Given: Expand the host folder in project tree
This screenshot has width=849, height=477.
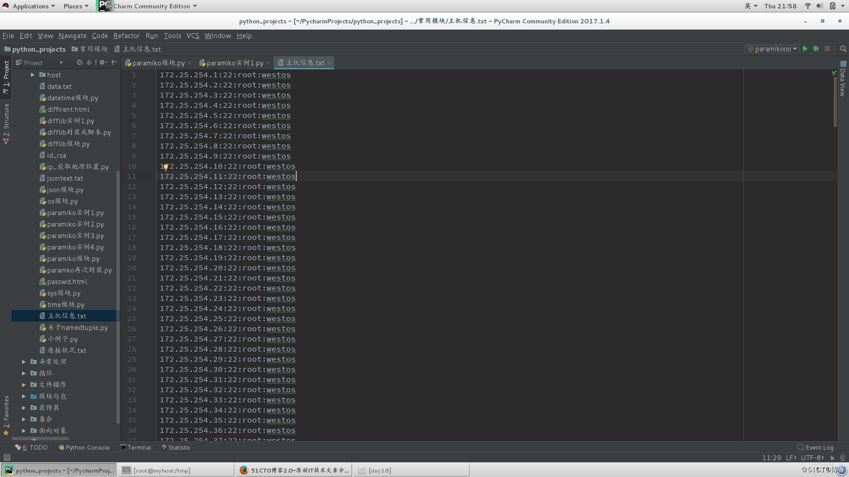Looking at the screenshot, I should pyautogui.click(x=32, y=75).
